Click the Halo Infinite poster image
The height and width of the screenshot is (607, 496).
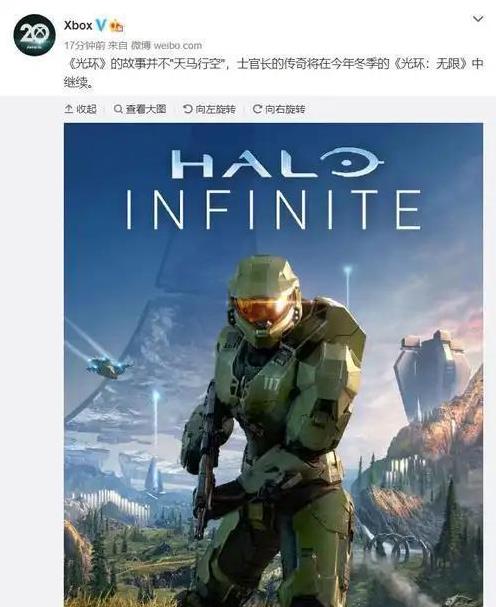[273, 365]
